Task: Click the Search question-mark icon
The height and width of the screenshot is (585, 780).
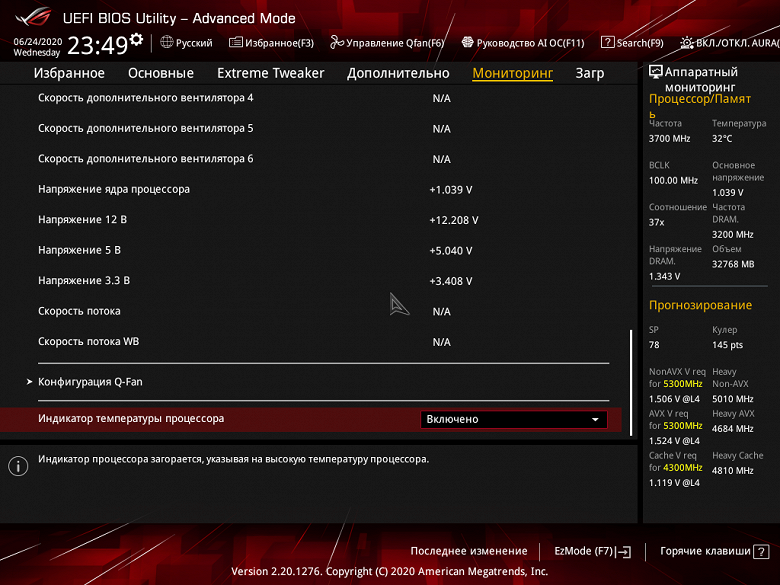Action: click(x=607, y=42)
